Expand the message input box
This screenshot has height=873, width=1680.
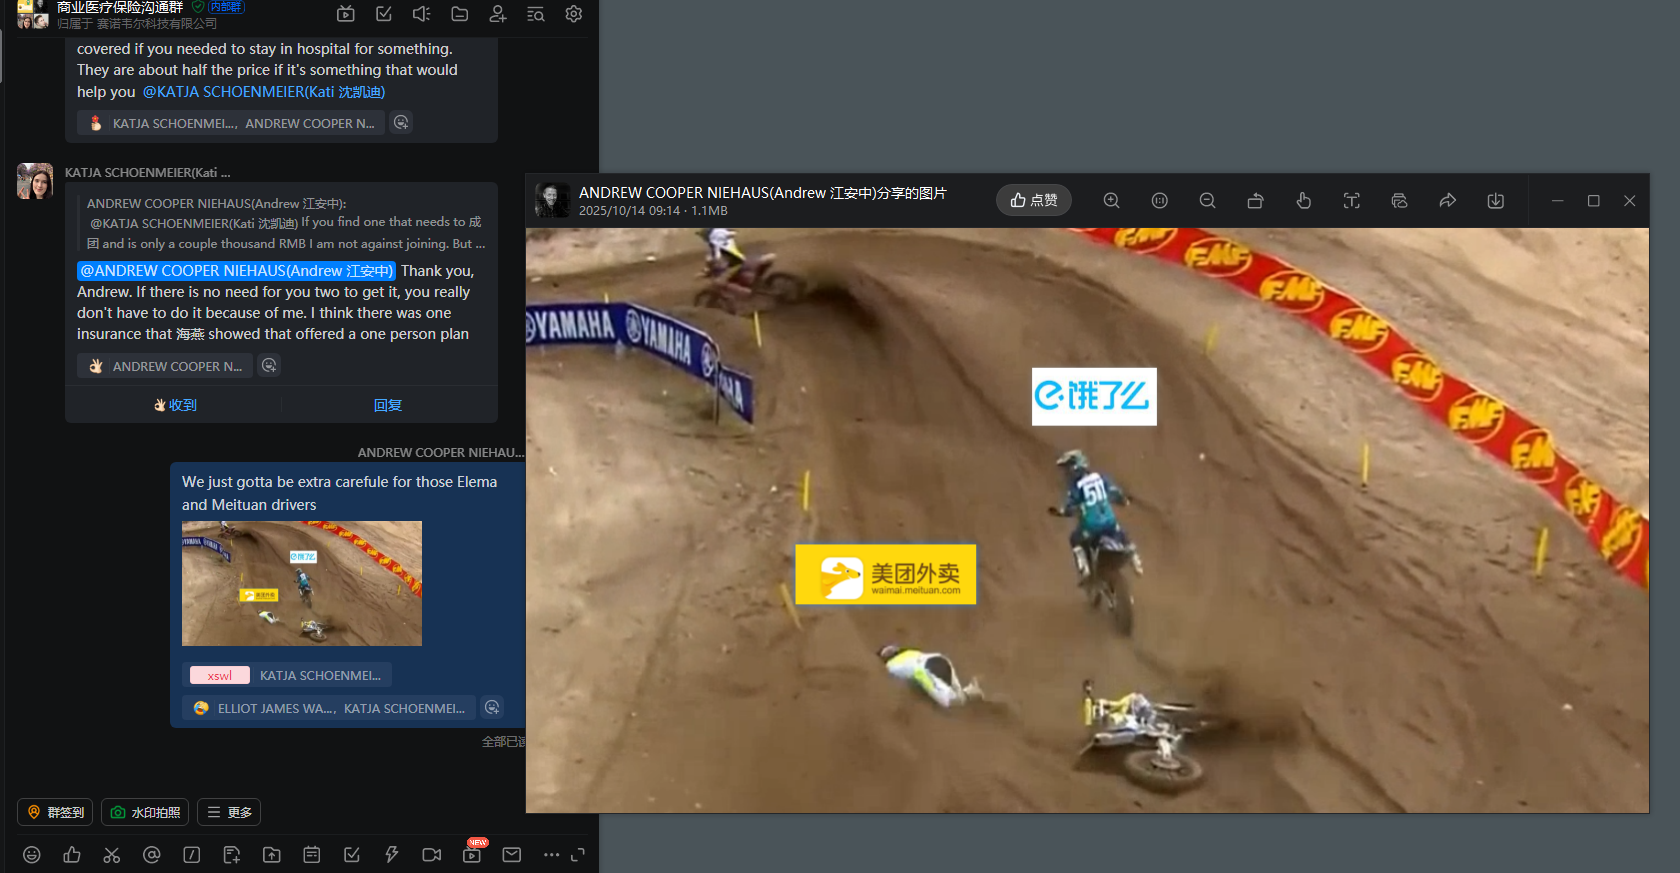point(578,855)
